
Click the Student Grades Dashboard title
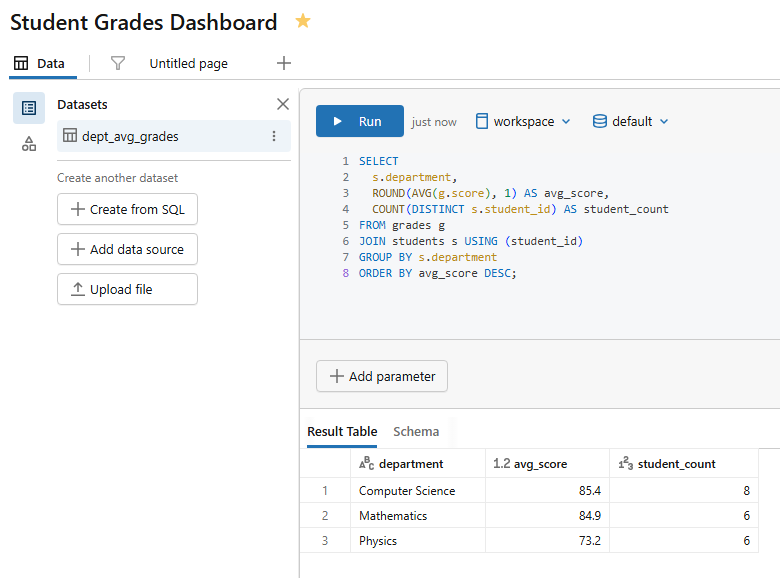[x=144, y=22]
